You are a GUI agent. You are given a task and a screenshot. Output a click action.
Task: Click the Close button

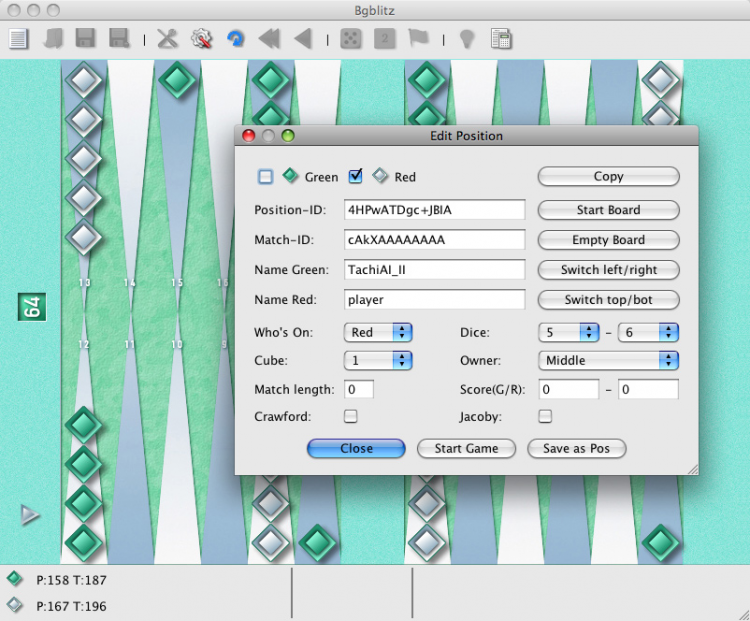point(356,448)
